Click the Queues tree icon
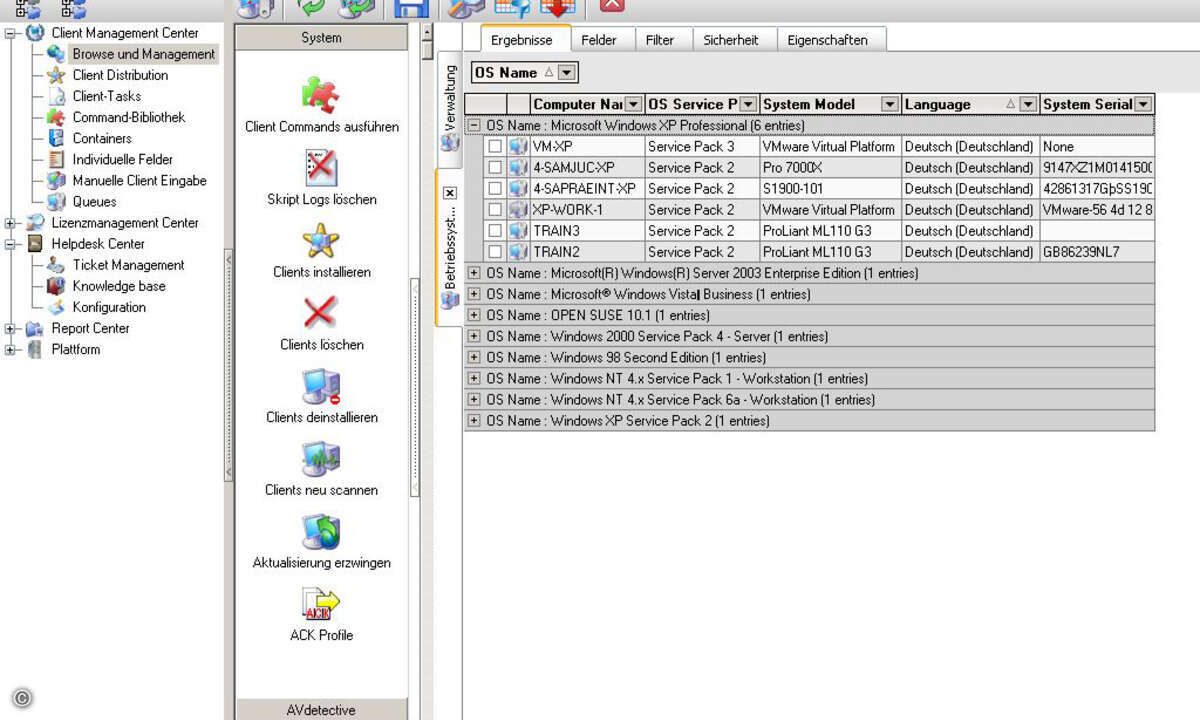The width and height of the screenshot is (1200, 720). pyautogui.click(x=56, y=201)
